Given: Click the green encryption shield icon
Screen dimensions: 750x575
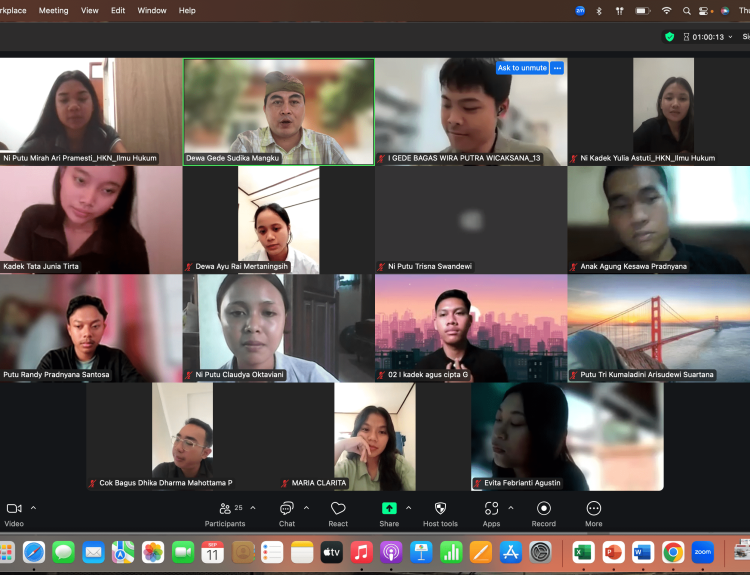Looking at the screenshot, I should click(x=669, y=37).
